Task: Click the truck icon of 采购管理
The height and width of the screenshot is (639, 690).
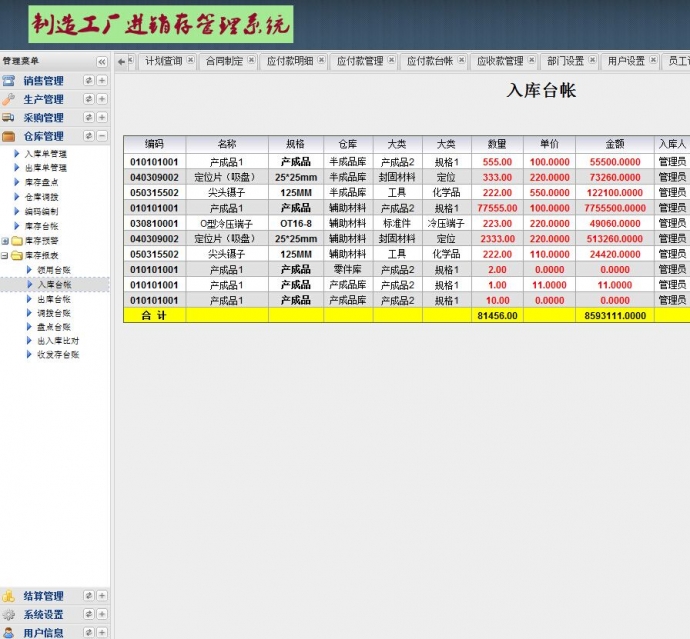Action: [x=8, y=118]
